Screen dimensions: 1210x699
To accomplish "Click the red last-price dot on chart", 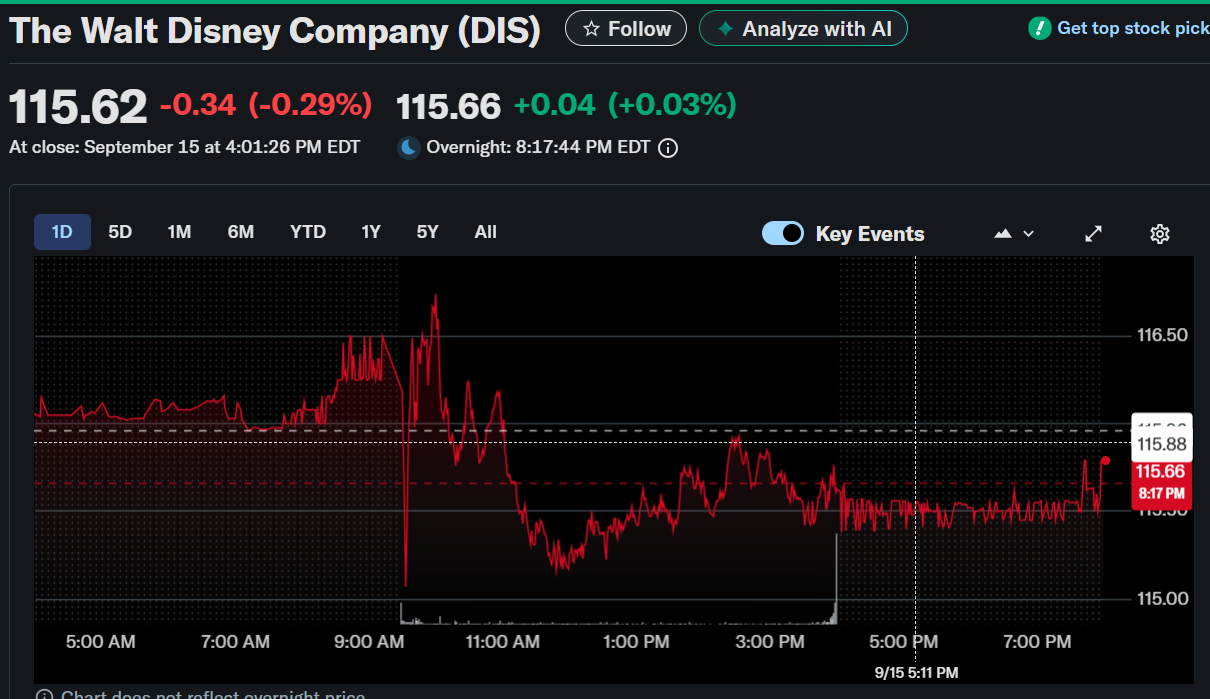I will 1105,461.
